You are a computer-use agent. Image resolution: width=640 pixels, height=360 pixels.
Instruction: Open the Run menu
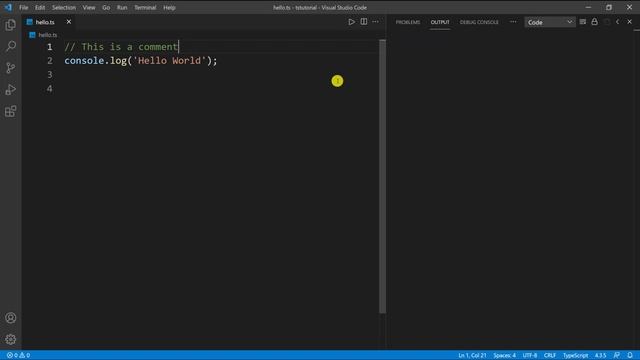point(122,7)
